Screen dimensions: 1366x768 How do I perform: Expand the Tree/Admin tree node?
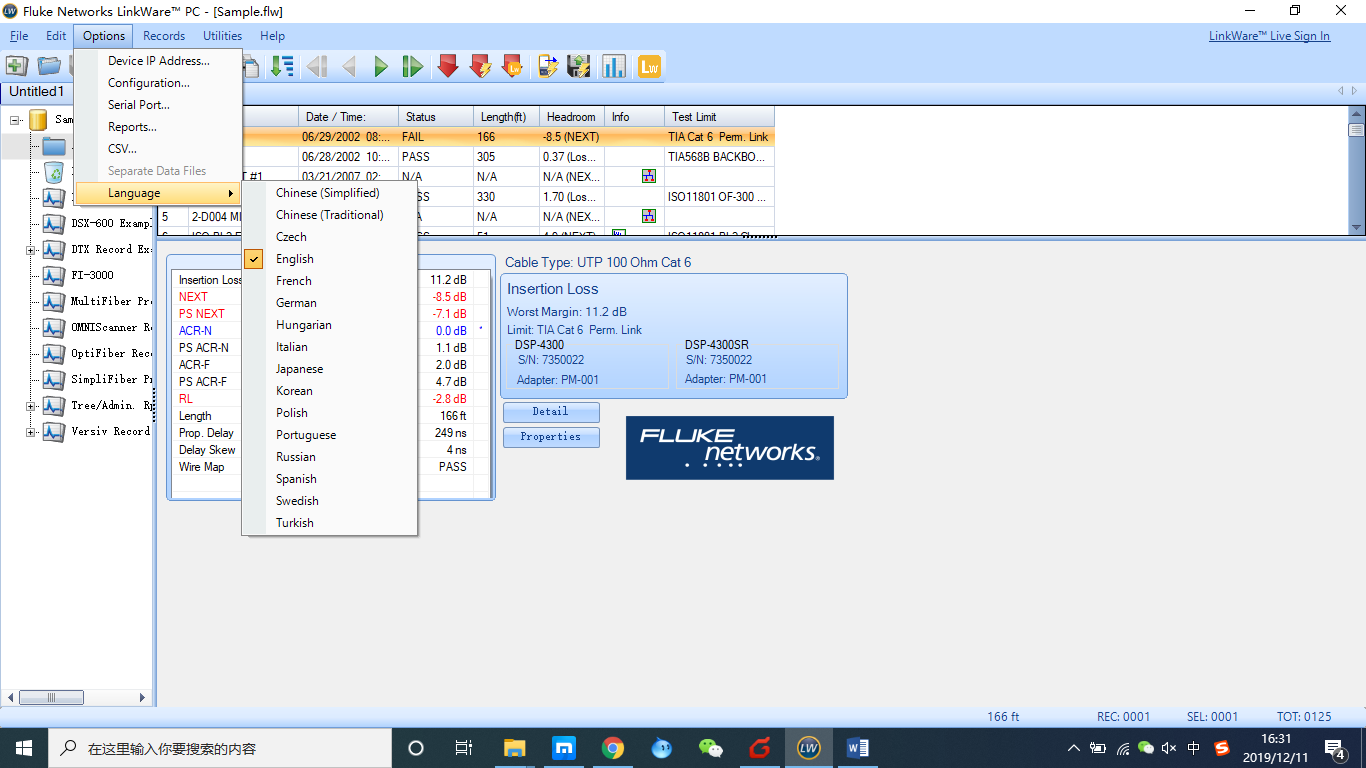click(31, 406)
